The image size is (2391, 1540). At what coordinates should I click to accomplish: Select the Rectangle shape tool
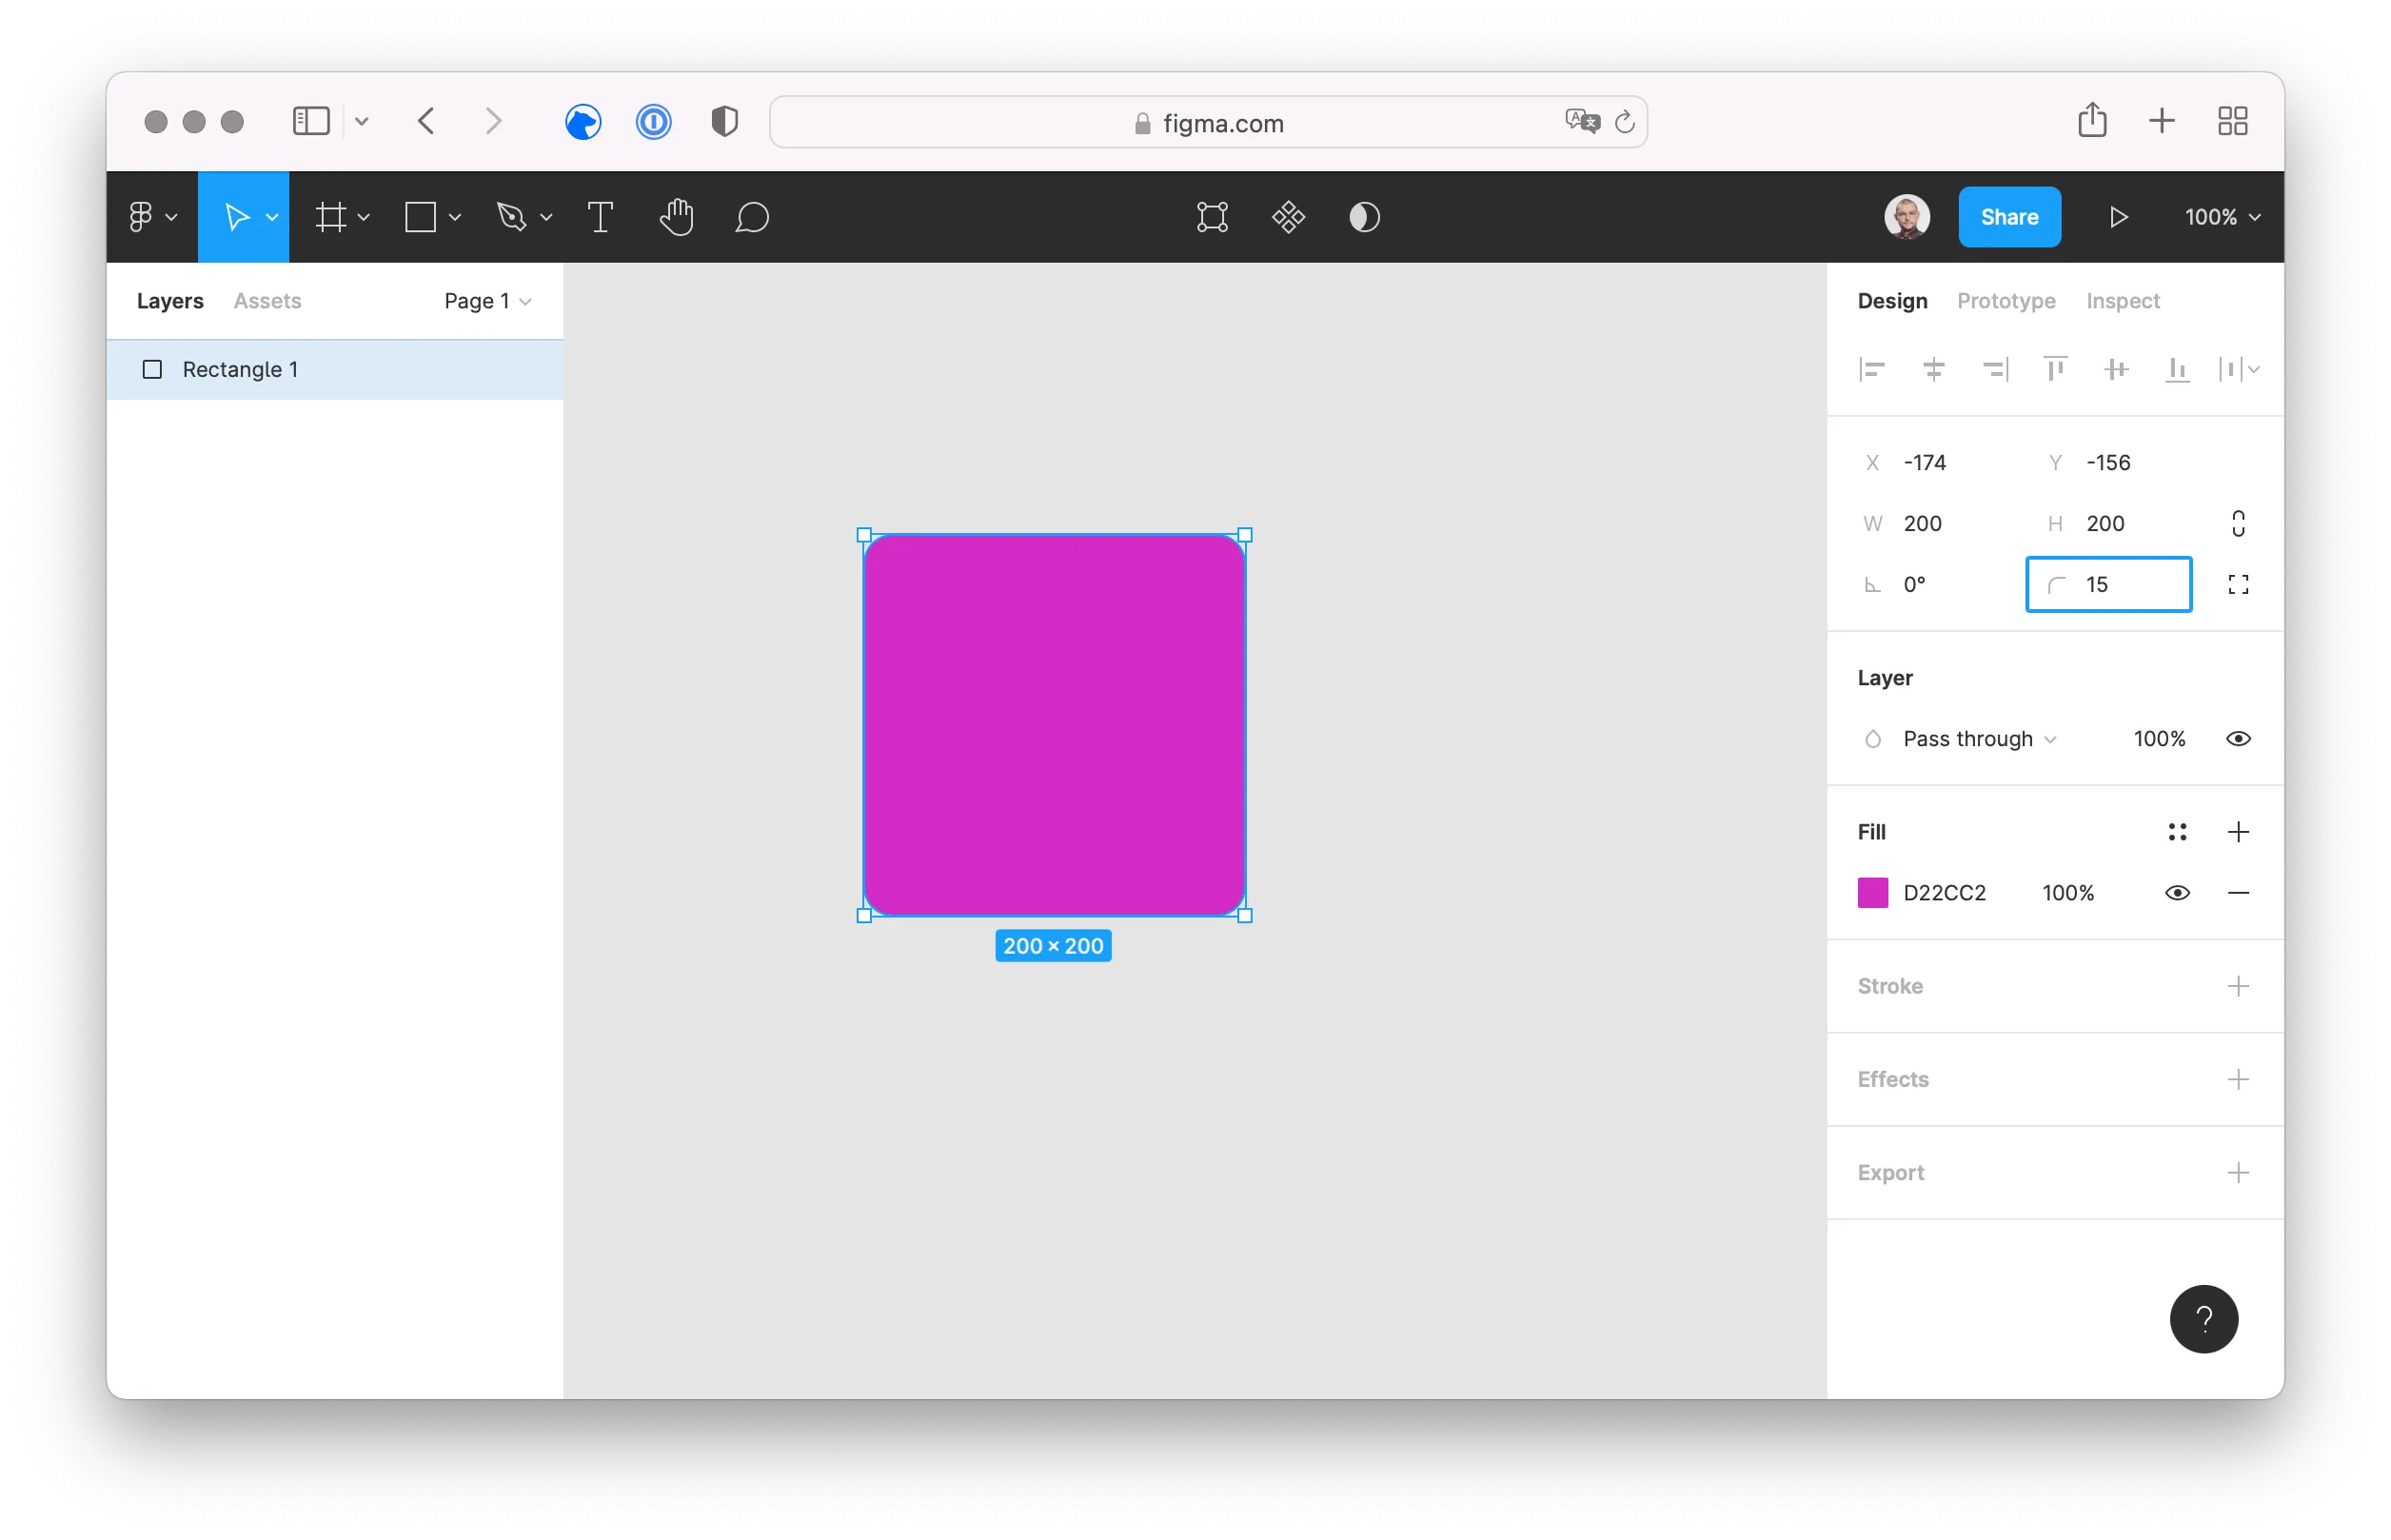[422, 216]
